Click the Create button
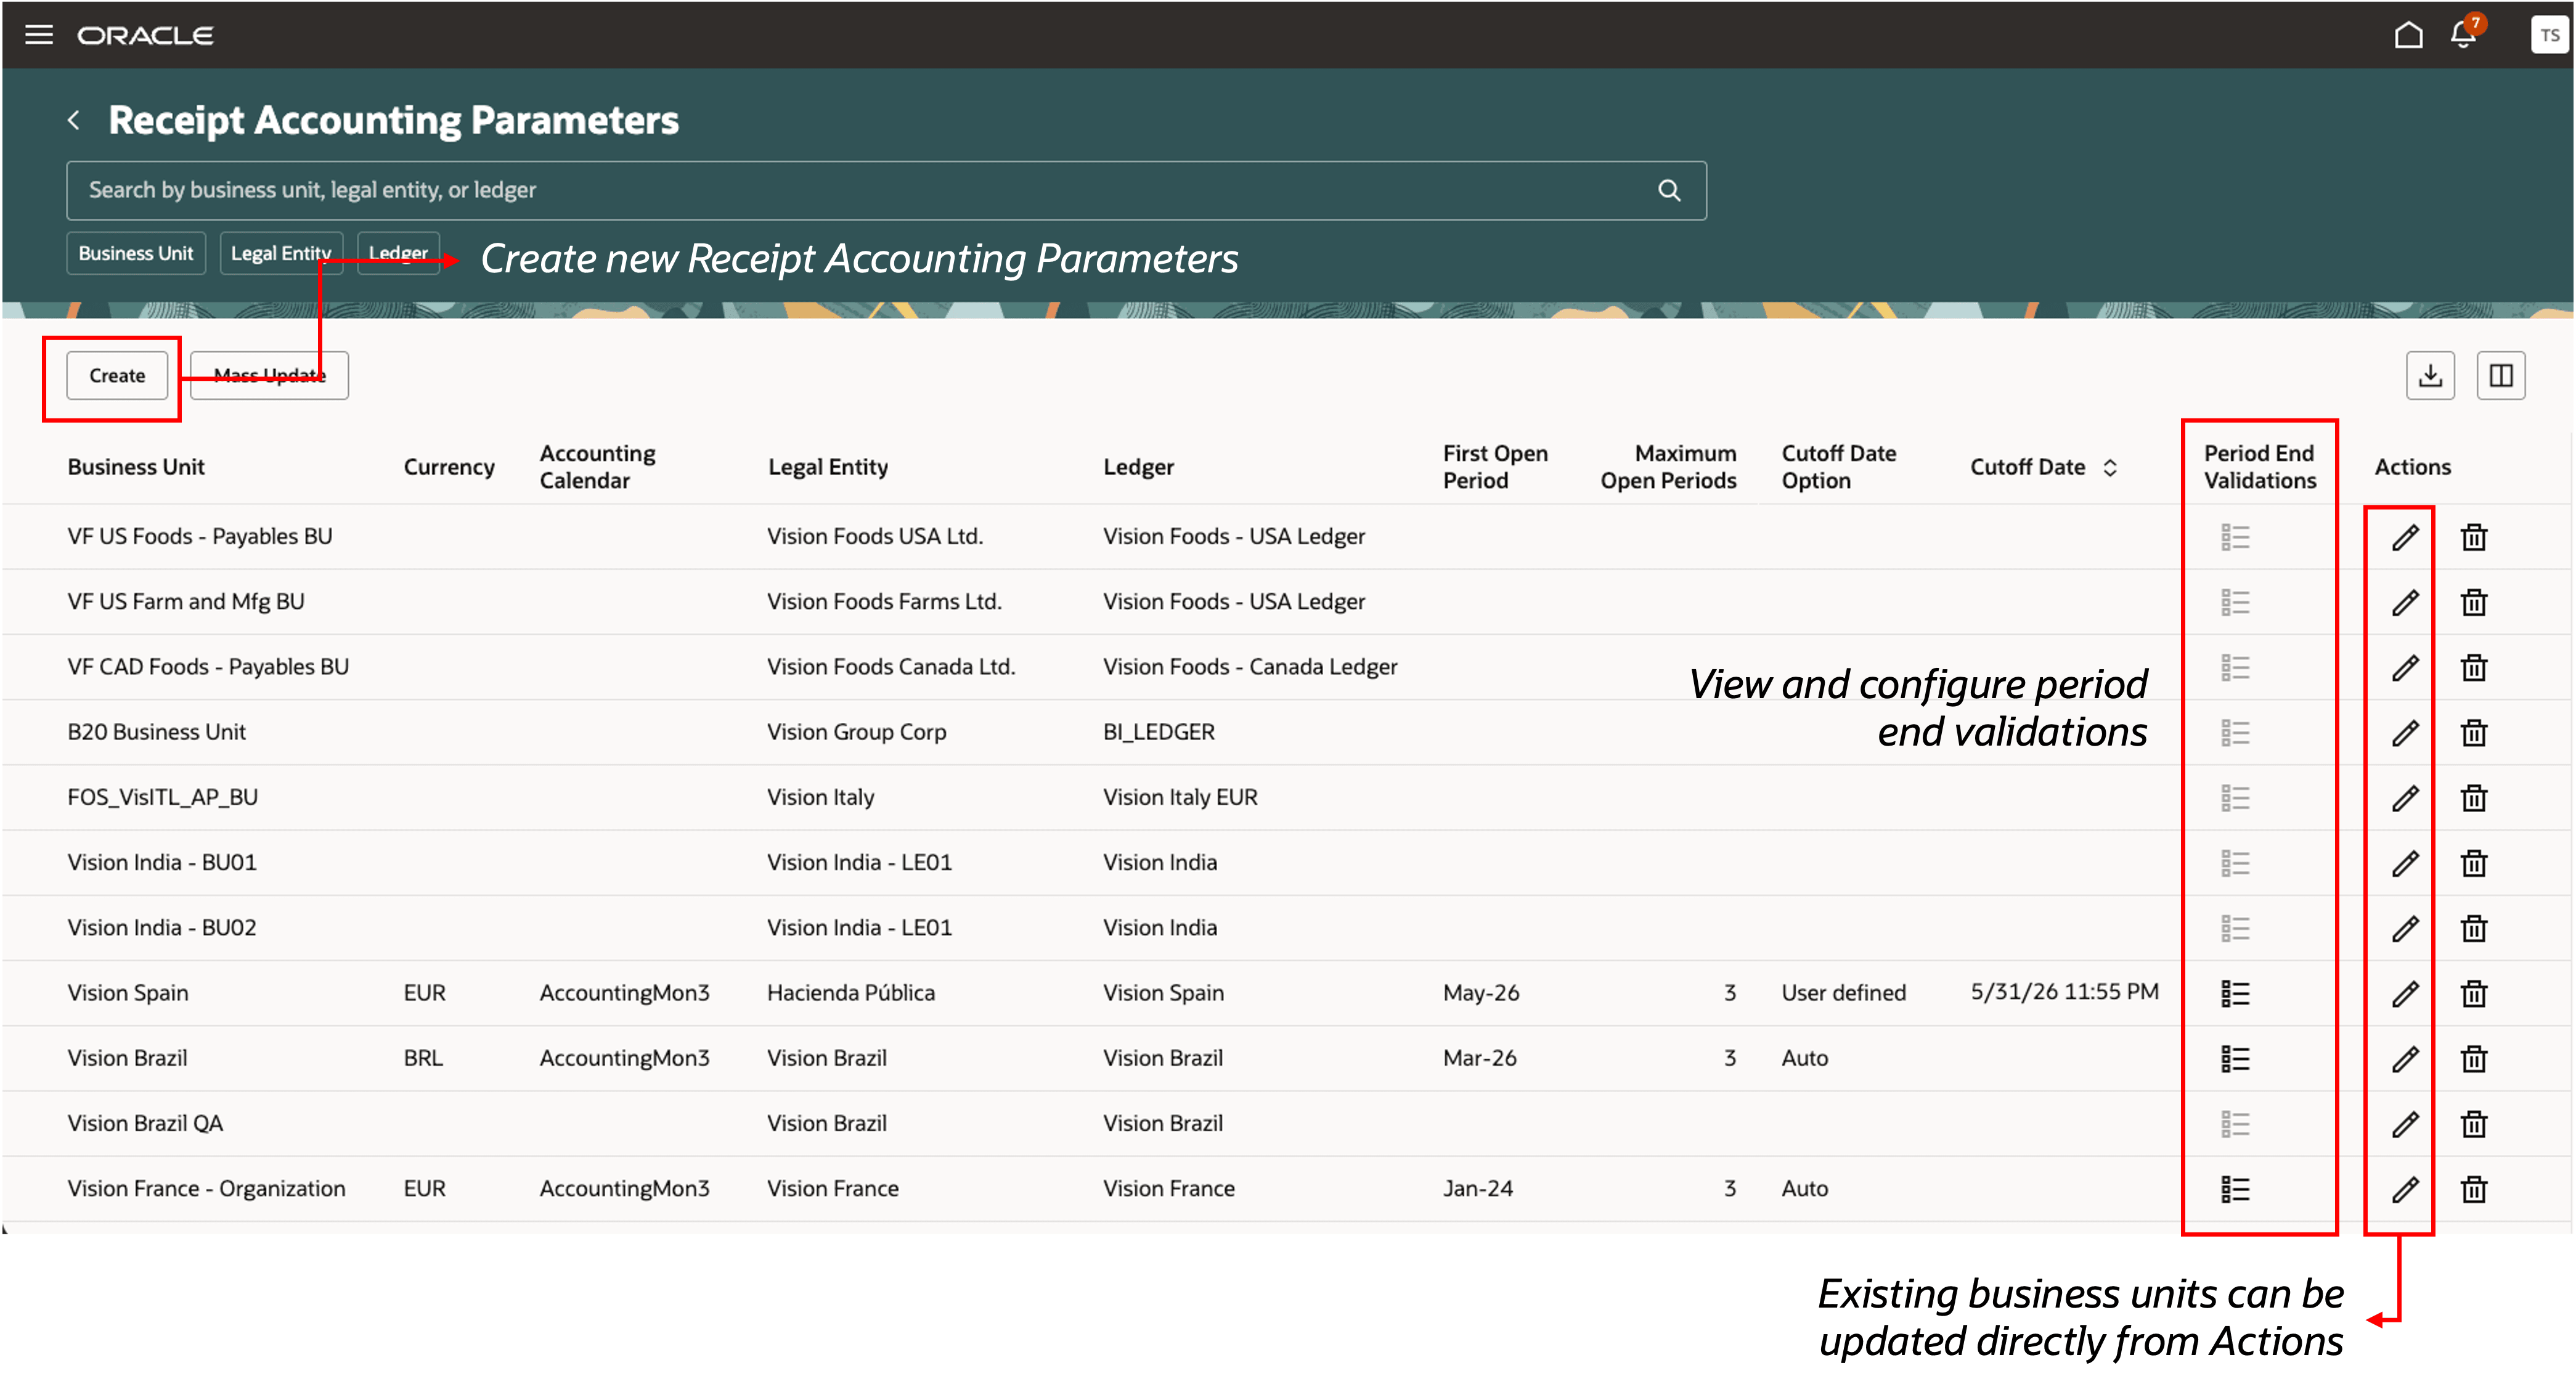This screenshot has width=2576, height=1392. pyautogui.click(x=117, y=376)
